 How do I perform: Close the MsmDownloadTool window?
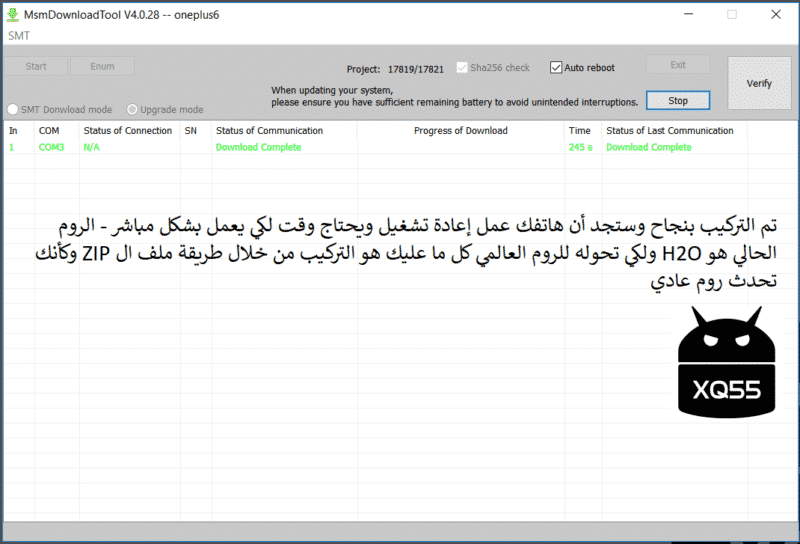click(776, 15)
